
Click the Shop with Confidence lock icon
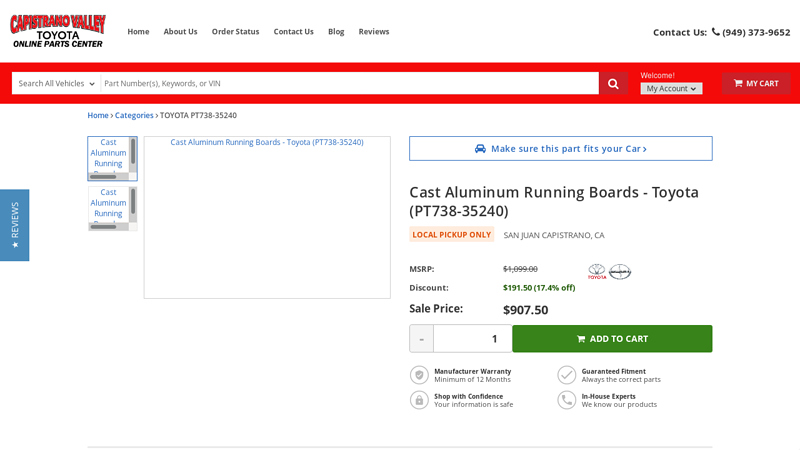[419, 400]
